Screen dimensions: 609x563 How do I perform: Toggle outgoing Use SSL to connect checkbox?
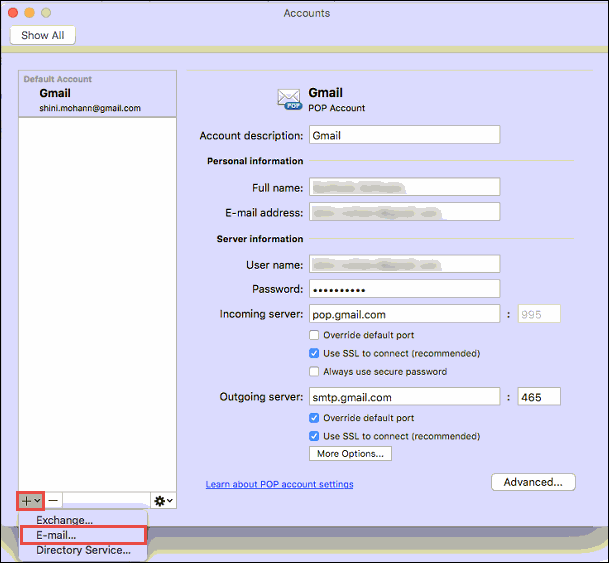(314, 436)
